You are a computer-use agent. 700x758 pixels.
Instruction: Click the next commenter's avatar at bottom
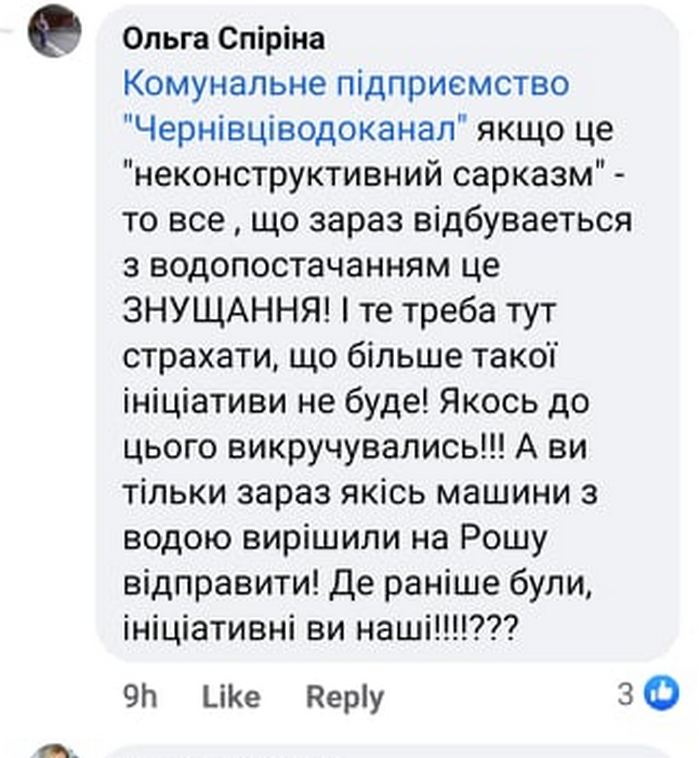pos(54,751)
